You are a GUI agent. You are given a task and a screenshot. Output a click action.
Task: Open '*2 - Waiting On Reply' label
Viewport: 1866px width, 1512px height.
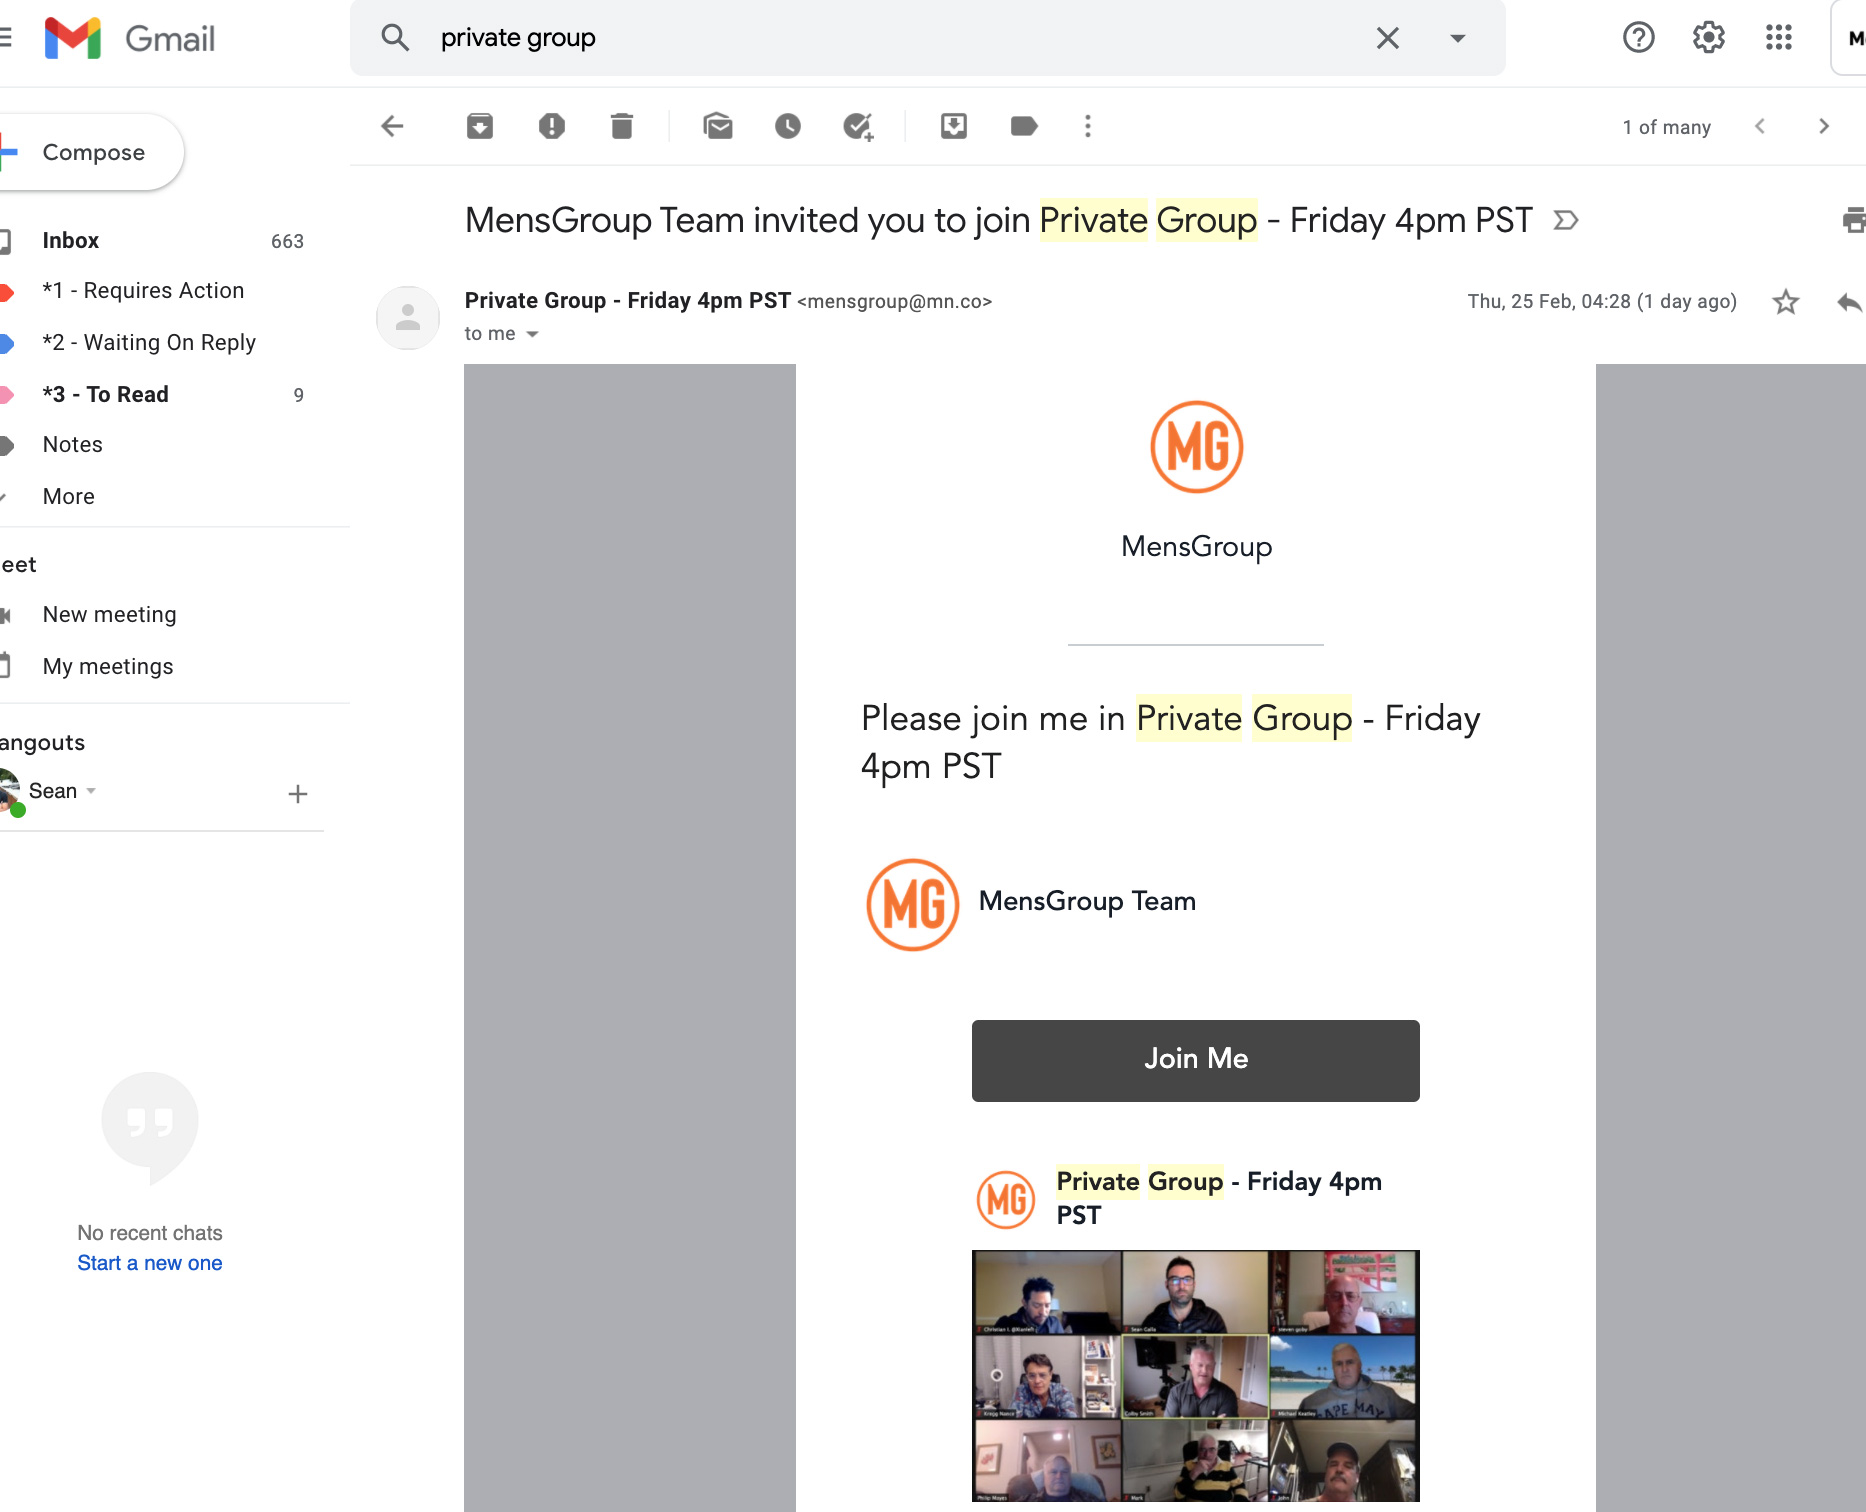pos(149,342)
